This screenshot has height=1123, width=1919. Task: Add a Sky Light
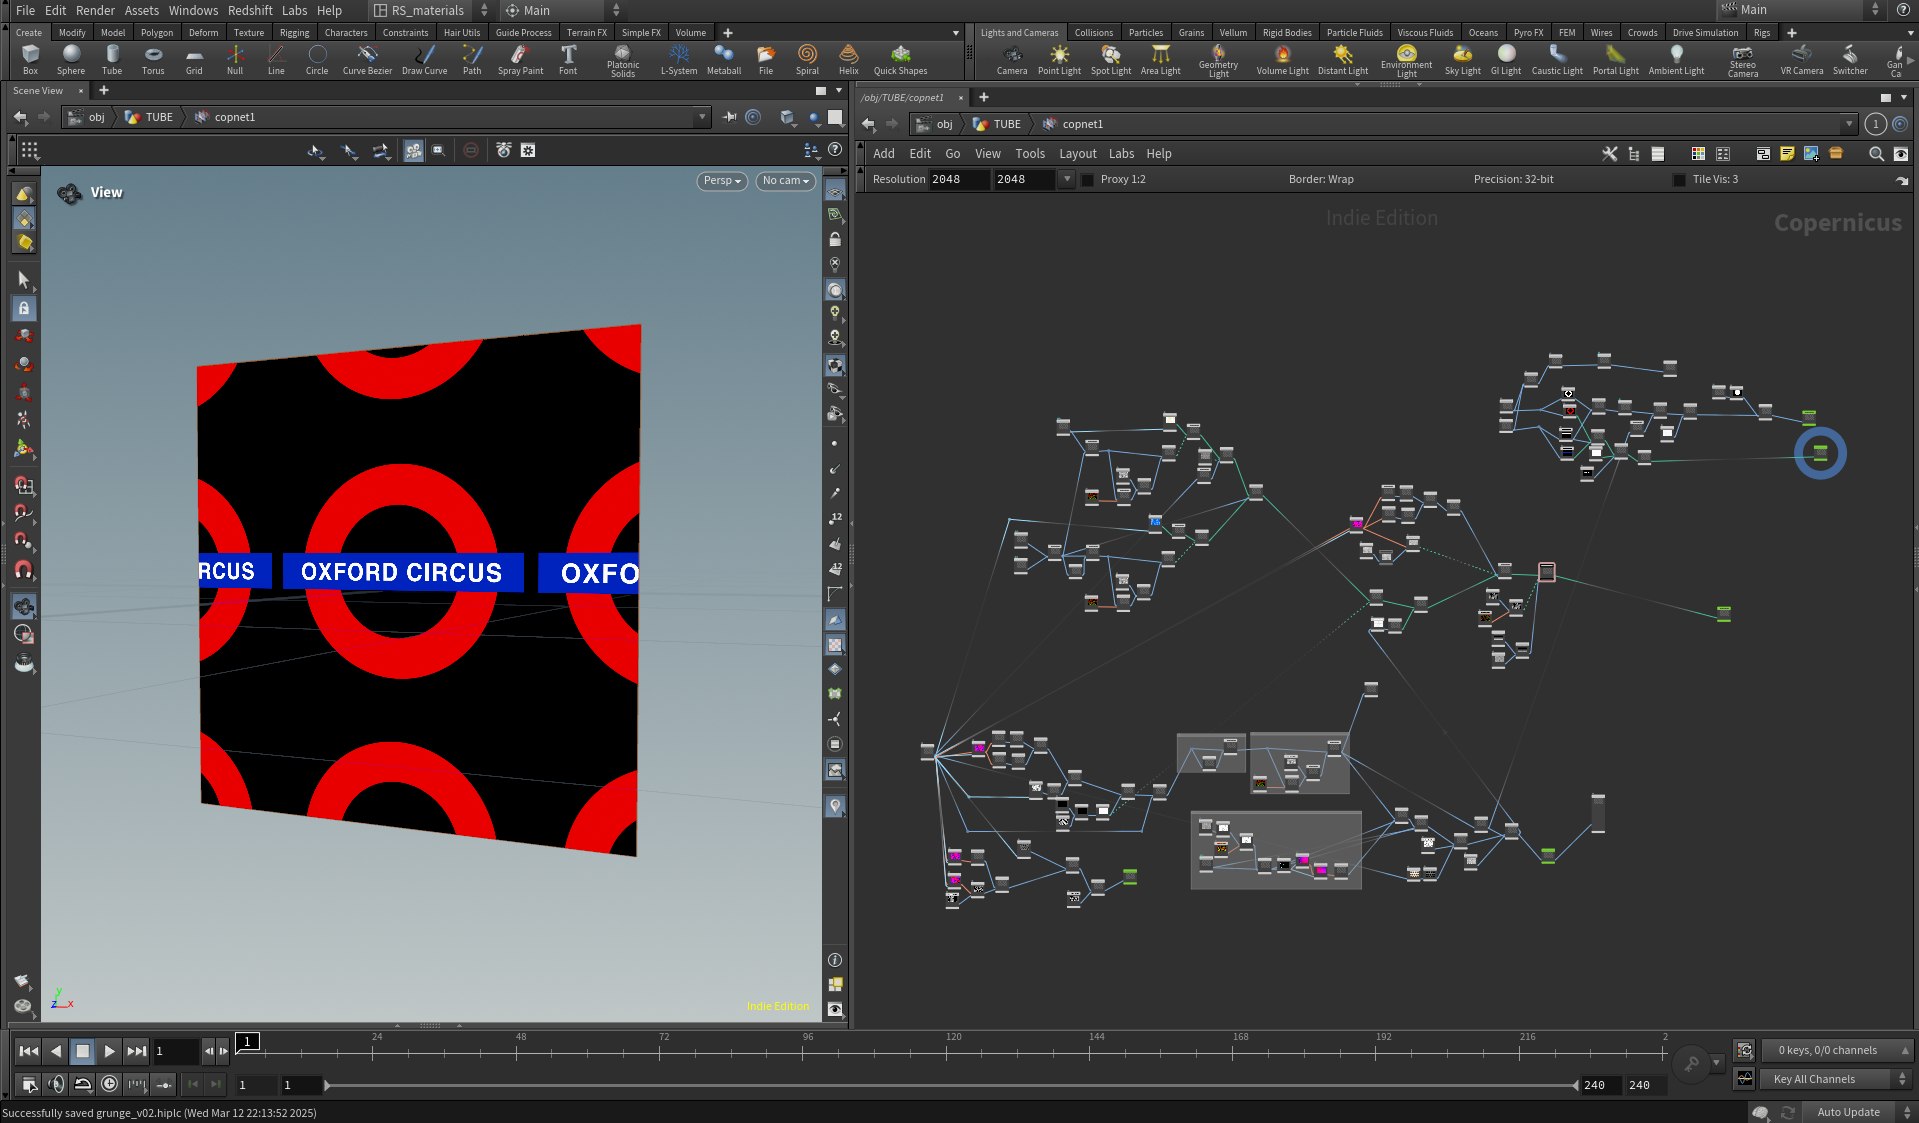(x=1463, y=60)
